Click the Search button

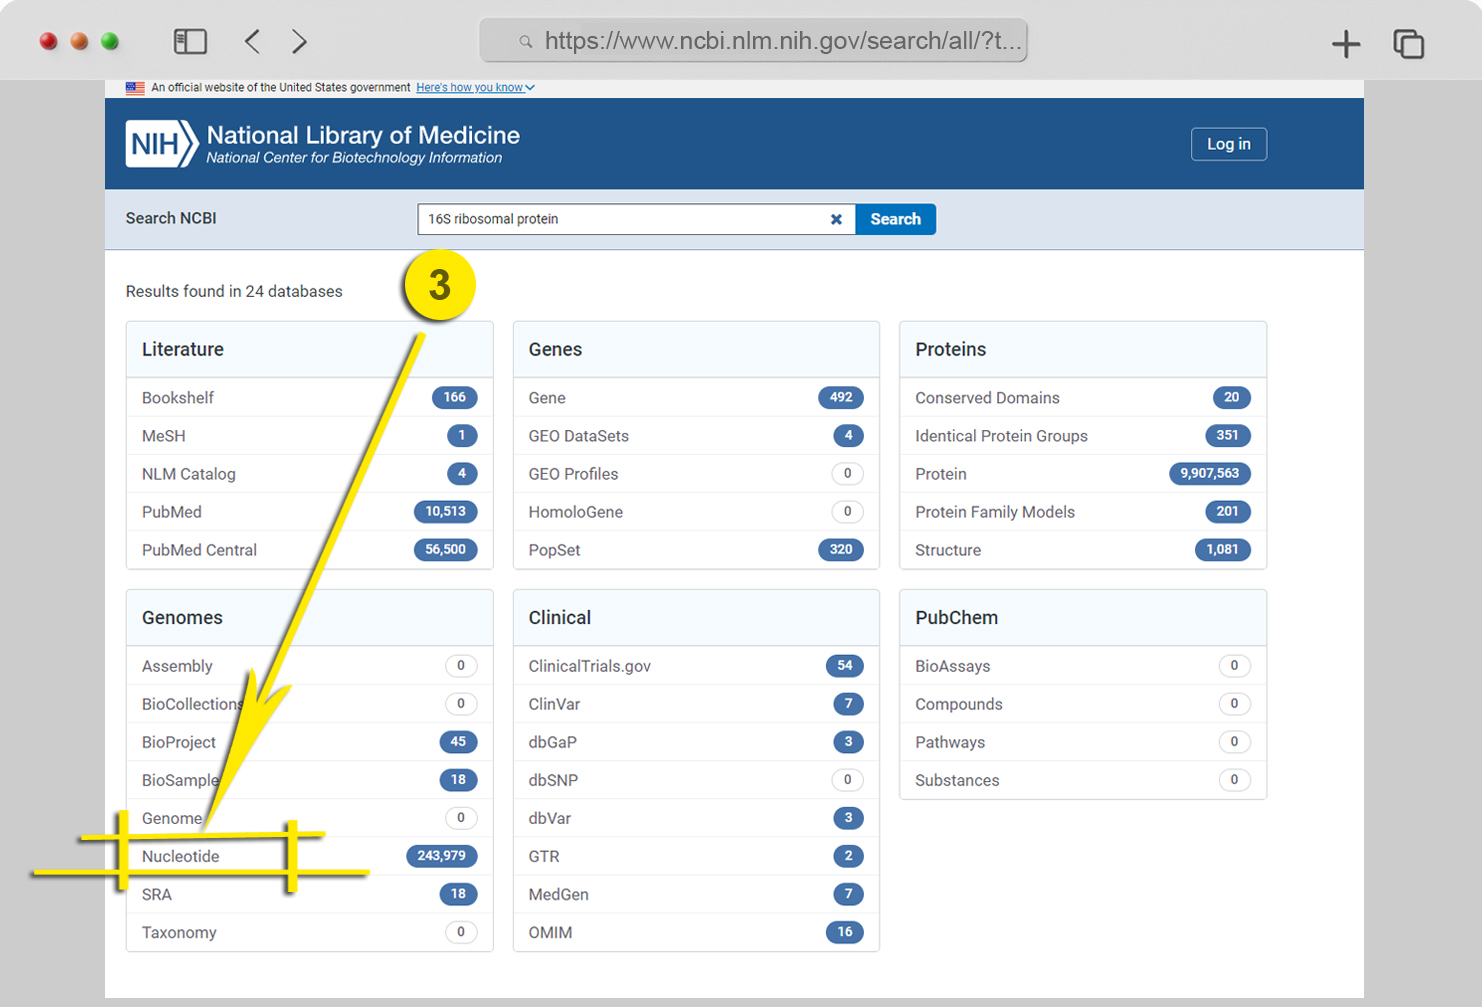click(x=895, y=219)
